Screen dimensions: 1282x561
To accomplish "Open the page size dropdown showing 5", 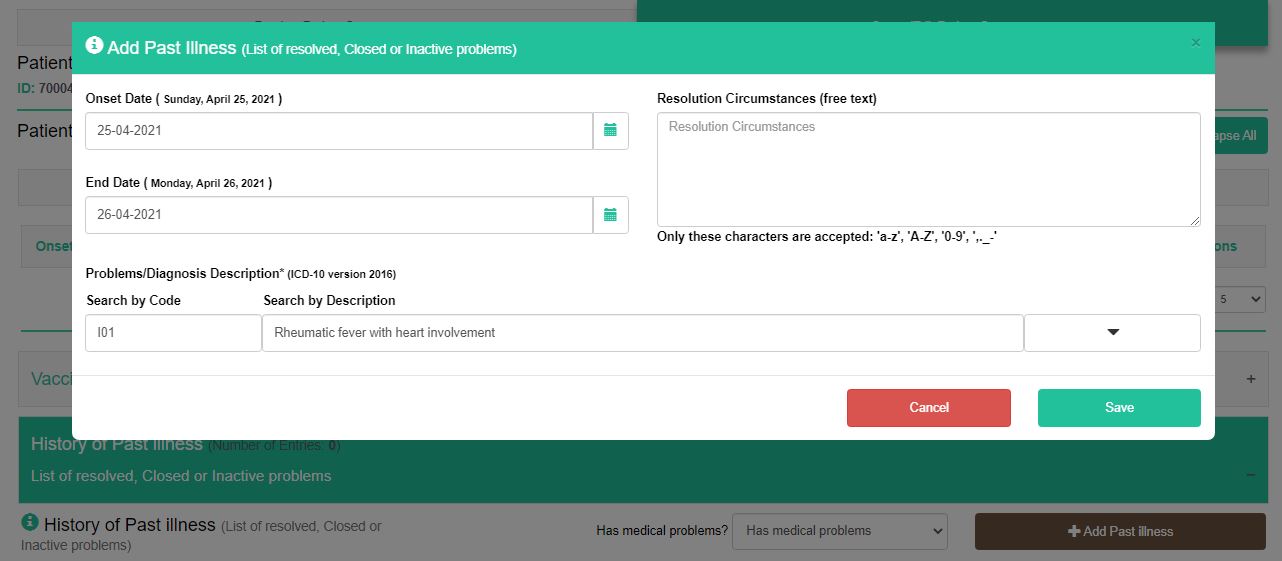I will tap(1242, 299).
